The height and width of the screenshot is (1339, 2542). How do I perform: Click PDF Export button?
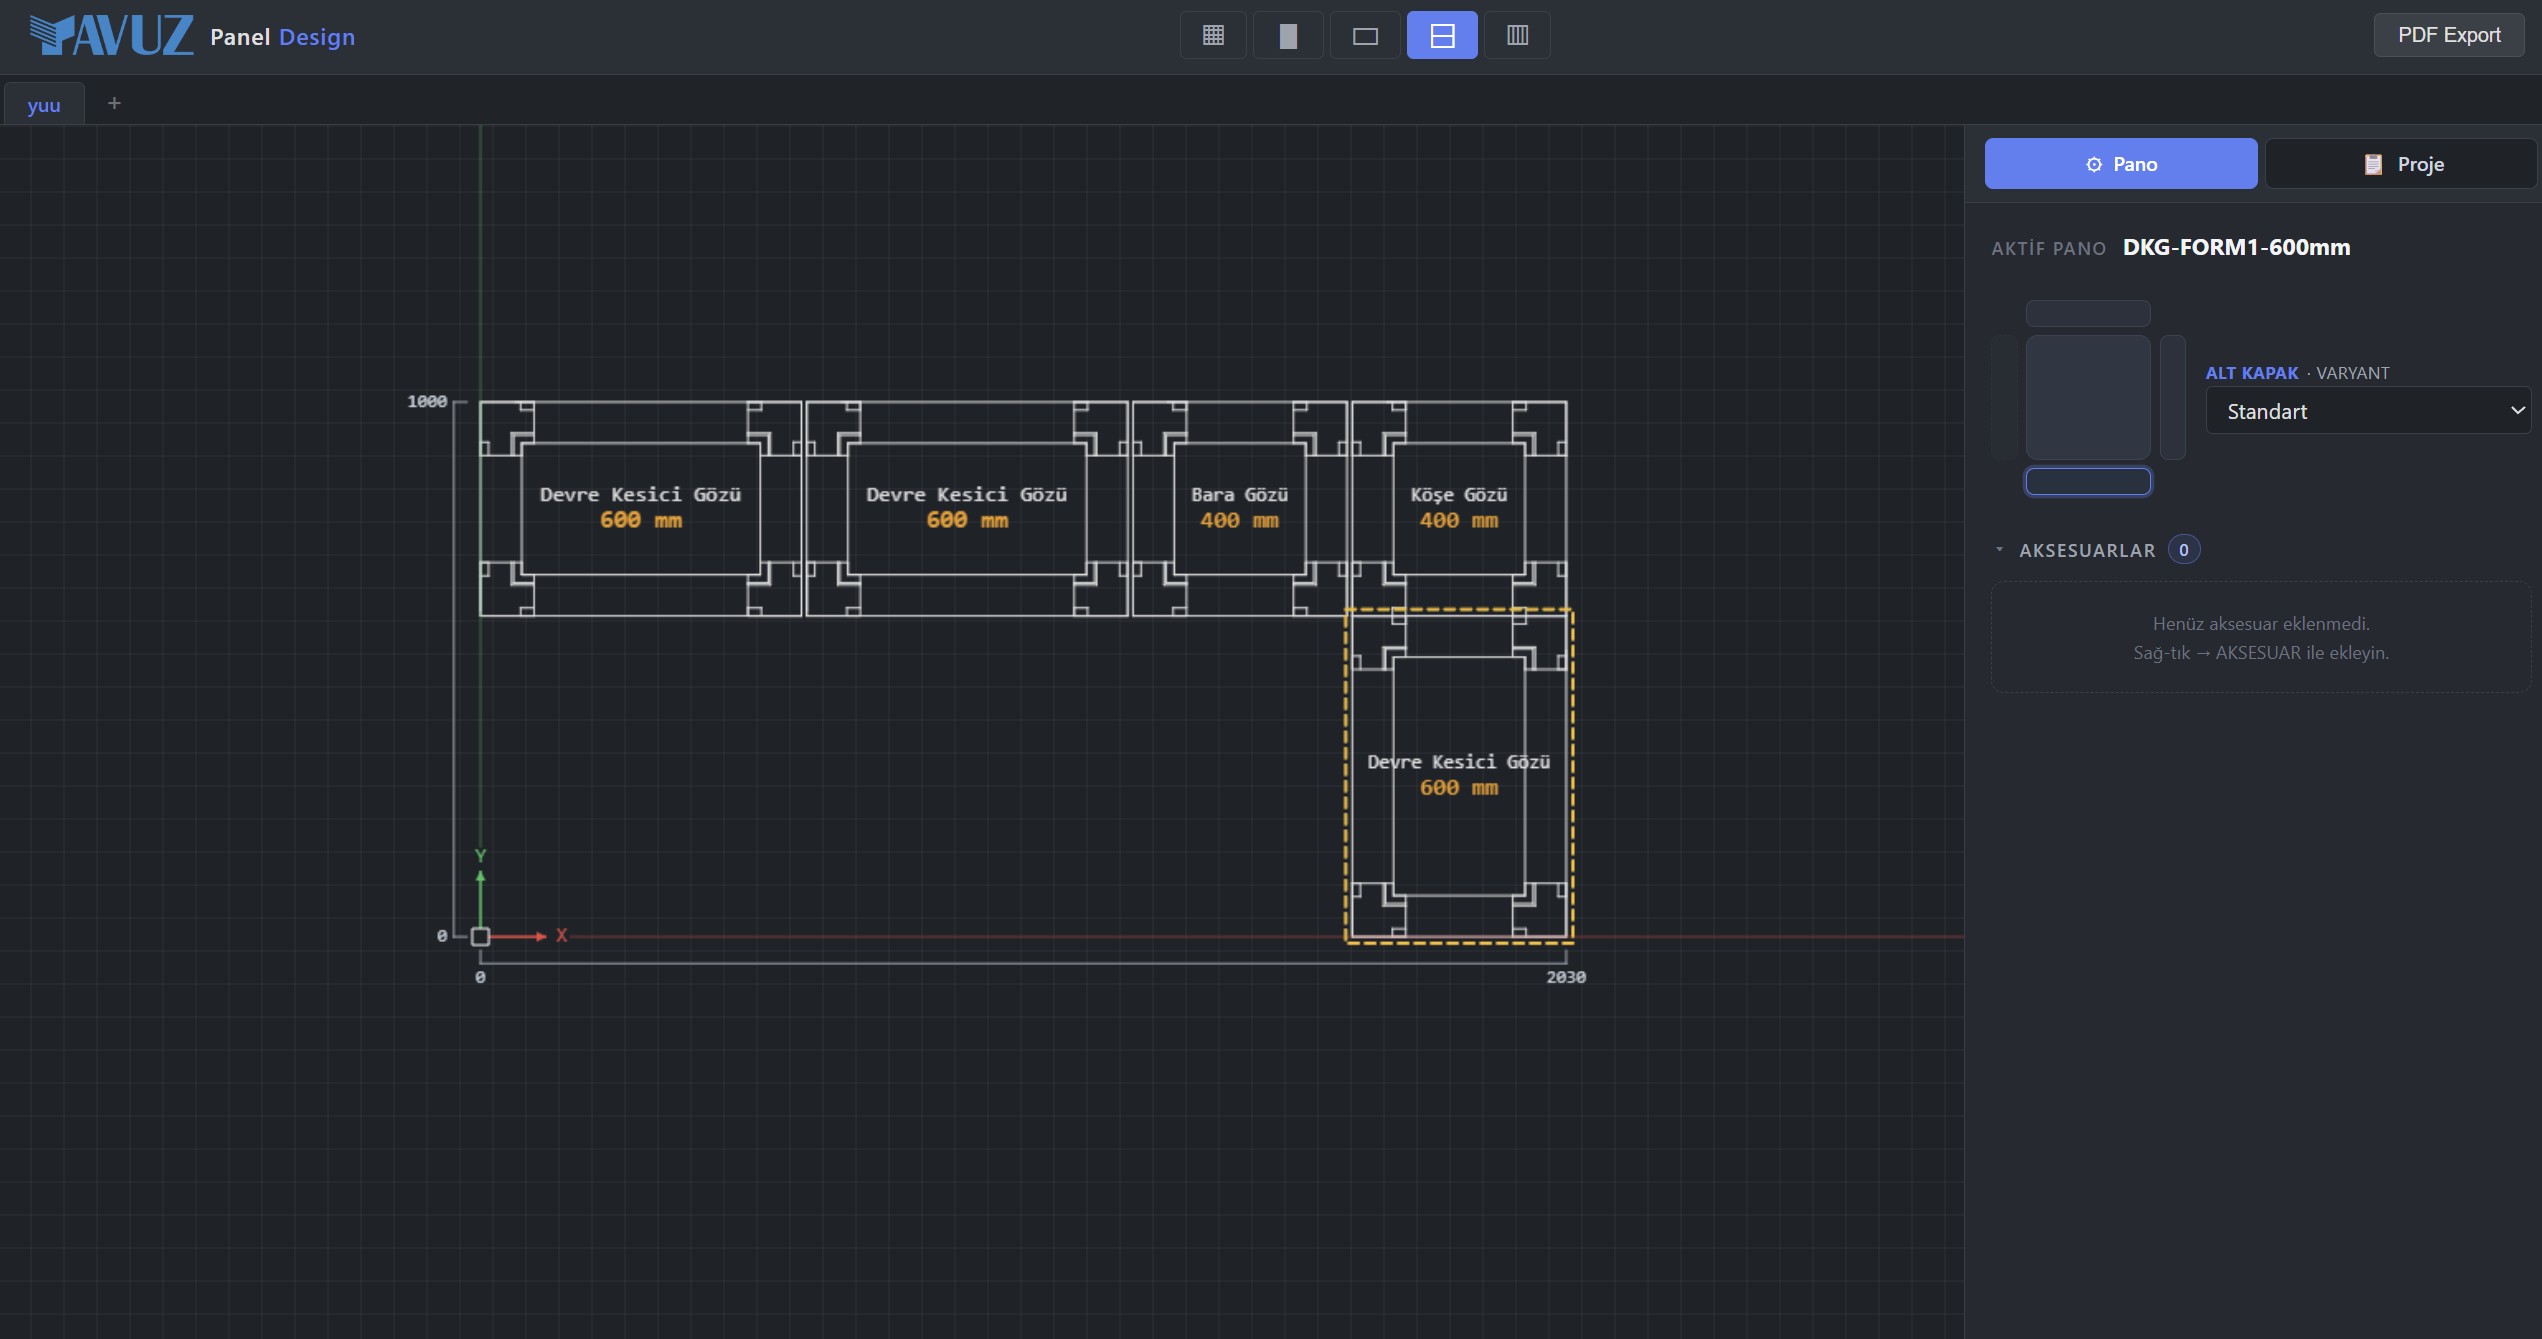[x=2449, y=35]
